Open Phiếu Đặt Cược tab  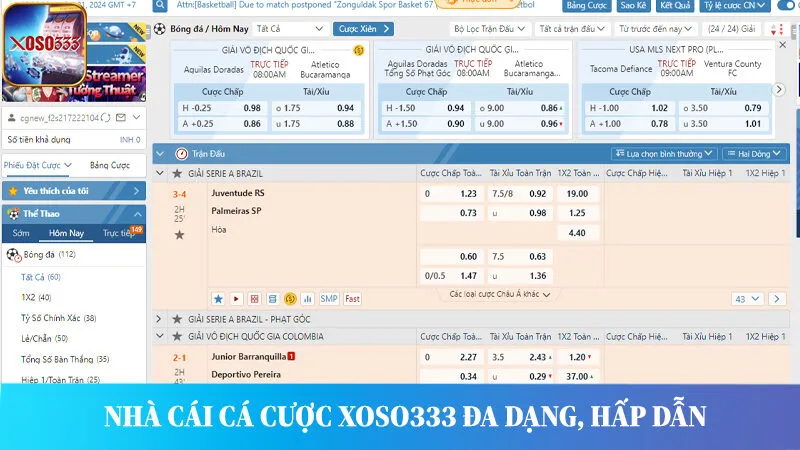coord(37,165)
